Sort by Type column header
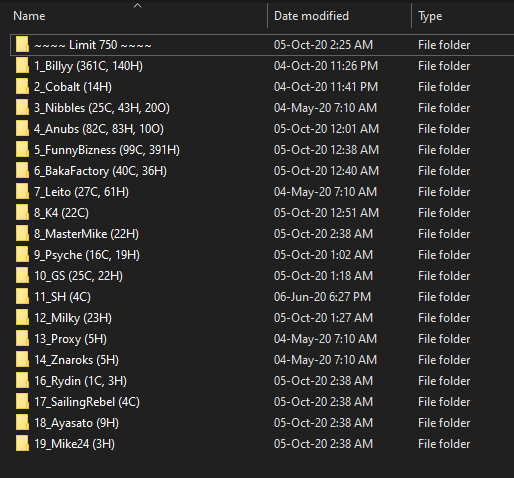This screenshot has height=478, width=514. [x=430, y=16]
